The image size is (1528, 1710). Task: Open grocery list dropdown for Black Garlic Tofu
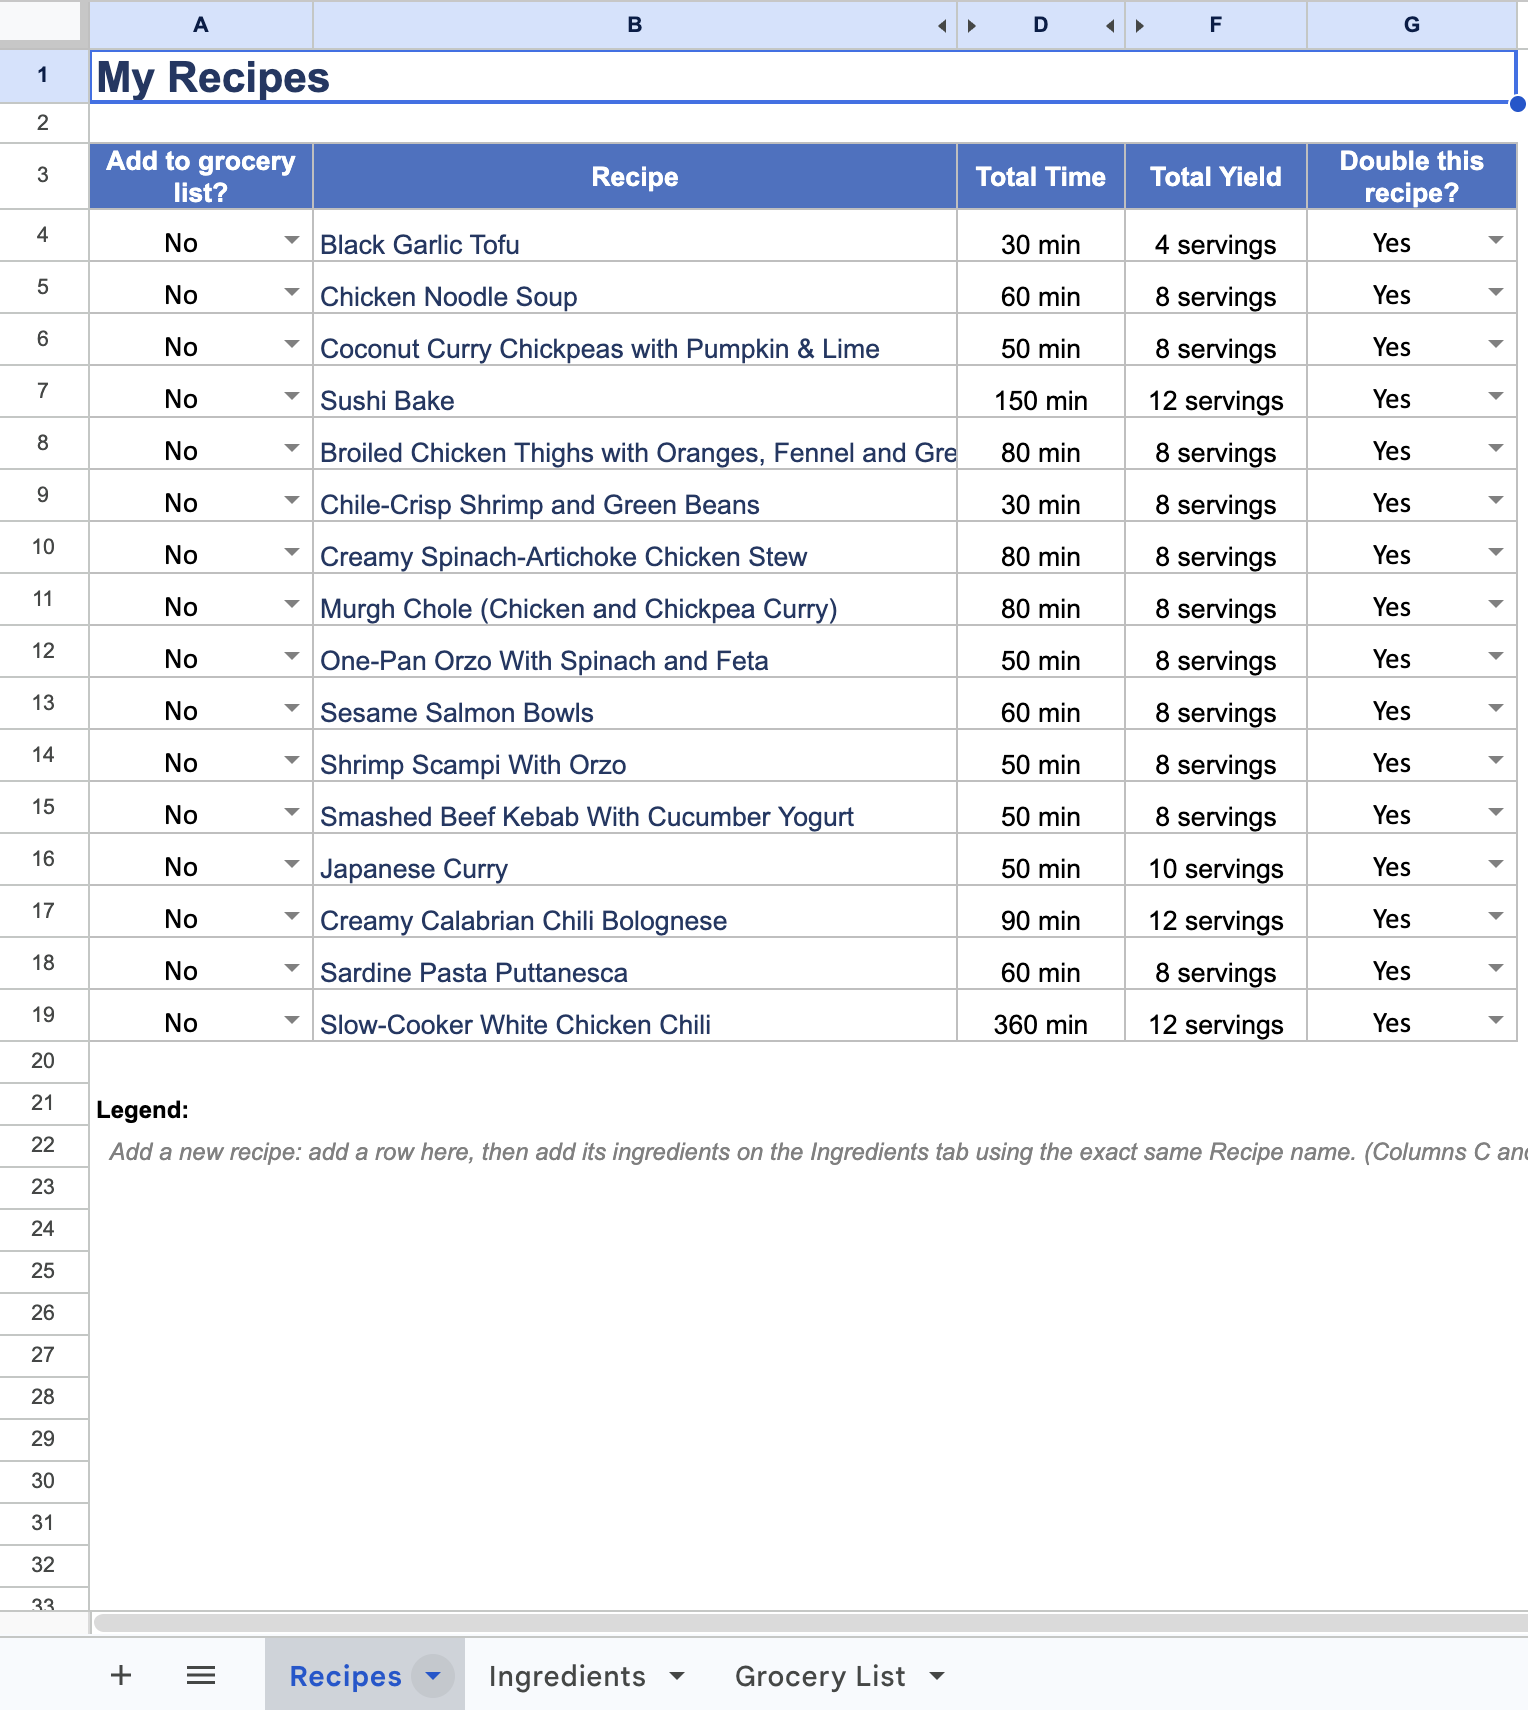292,240
